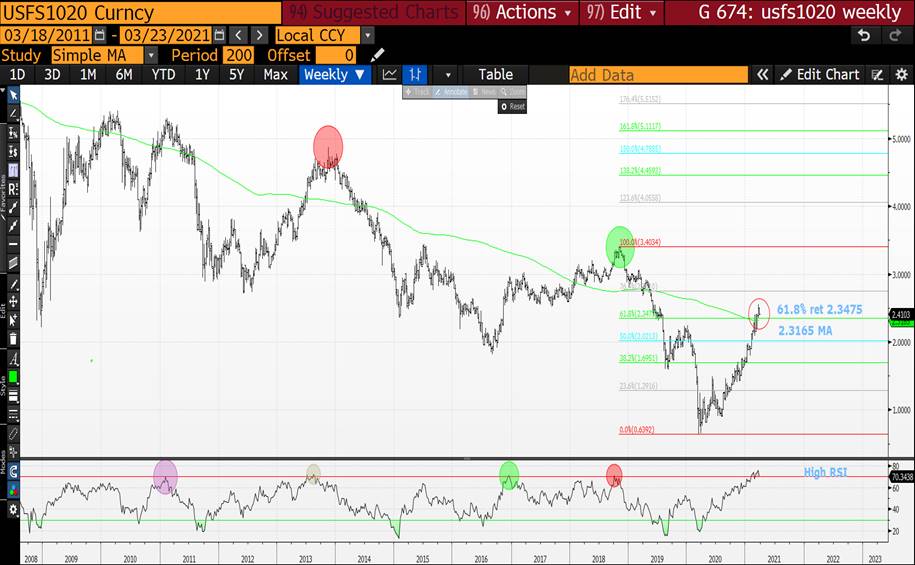Open the 97) Edit menu
Screen dimensions: 915x565
pyautogui.click(x=621, y=12)
